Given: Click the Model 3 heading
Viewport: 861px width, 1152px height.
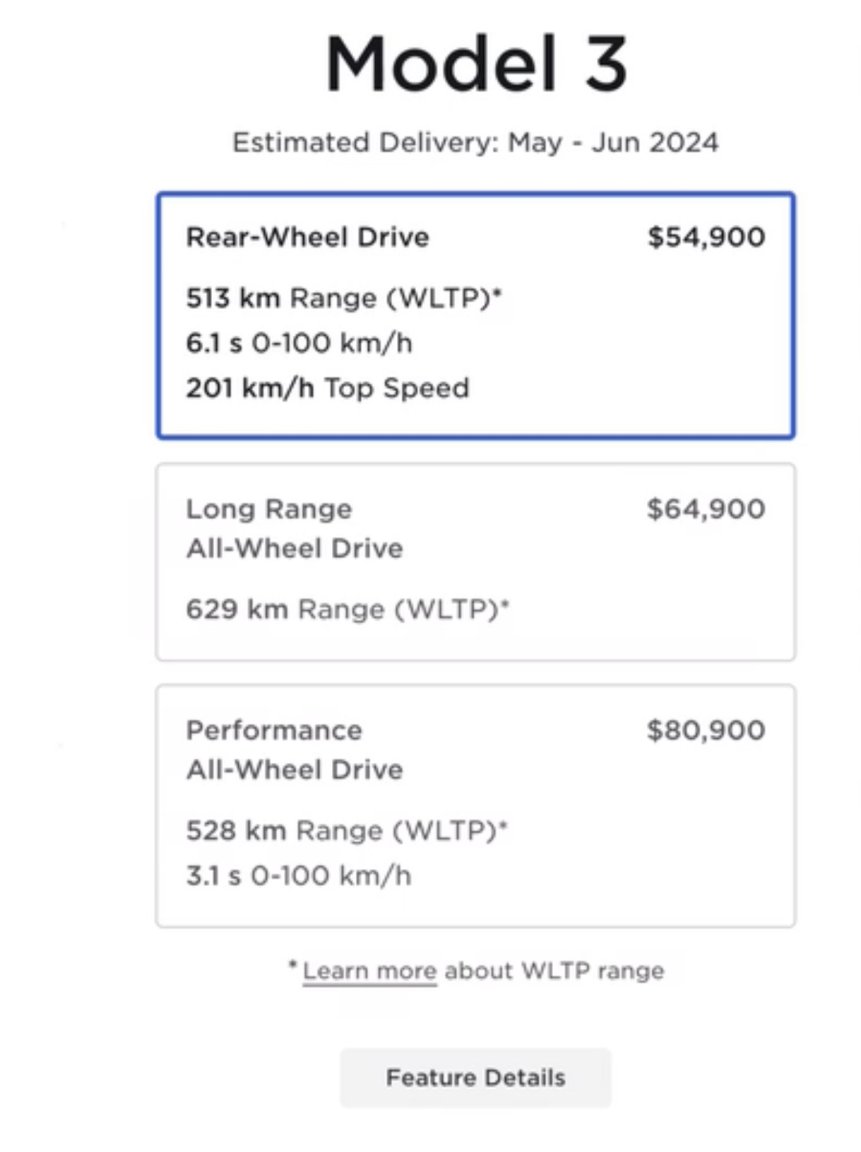Looking at the screenshot, I should click(x=476, y=63).
